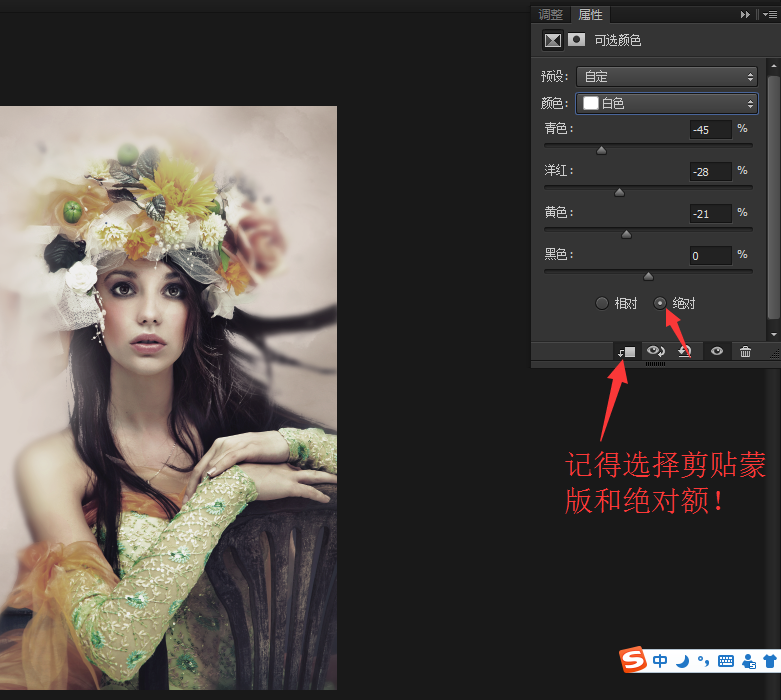
Task: Click the 青色 value field showing -45
Action: pos(711,130)
